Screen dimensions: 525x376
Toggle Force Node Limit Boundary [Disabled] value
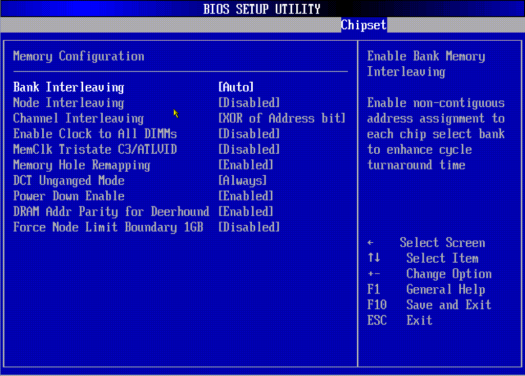tap(249, 227)
